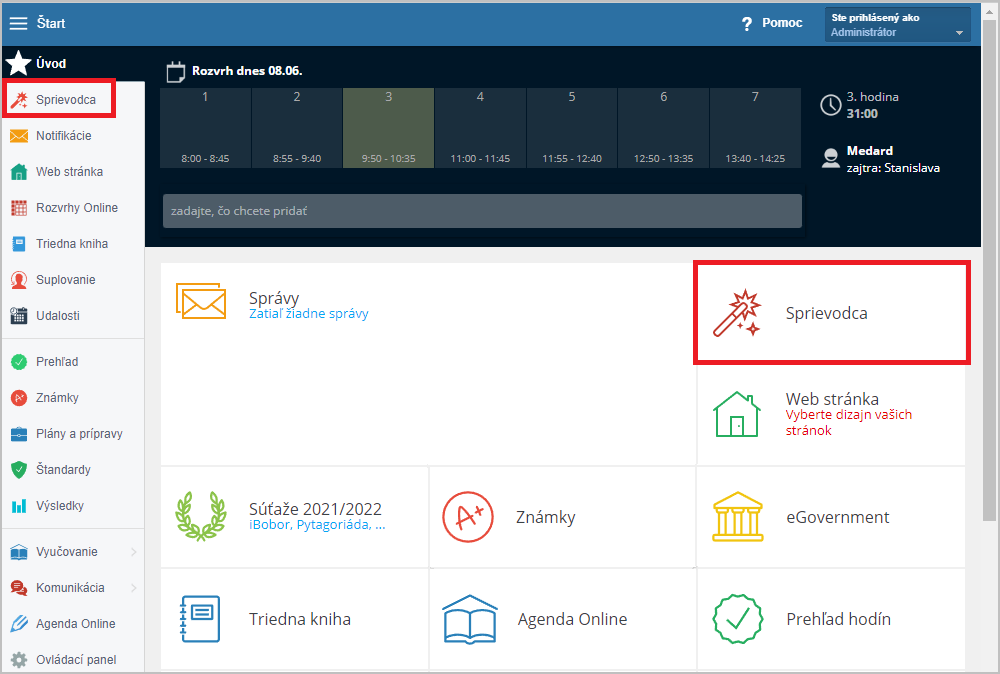This screenshot has height=674, width=1000.
Task: Open the Prehľad hodín tile label
Action: (x=839, y=619)
